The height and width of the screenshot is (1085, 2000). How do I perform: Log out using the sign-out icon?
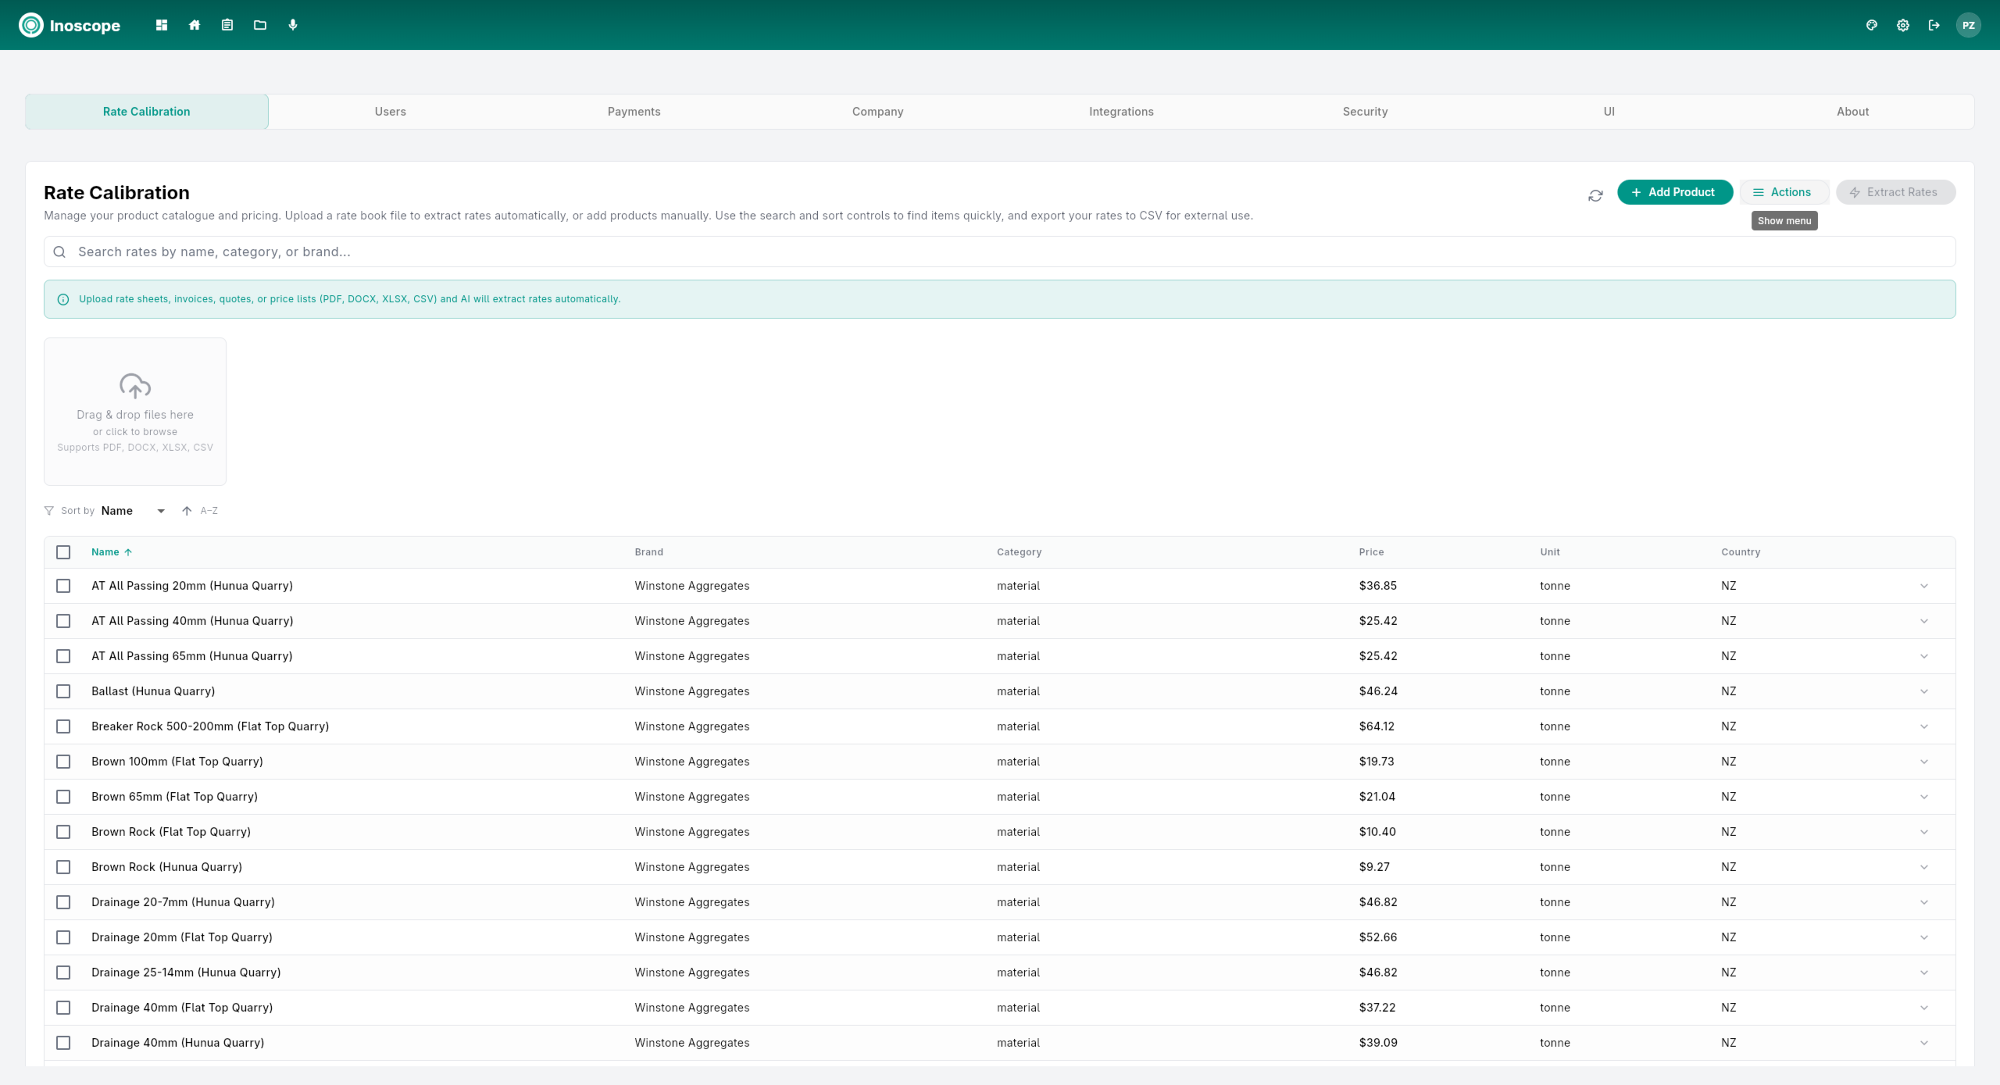click(x=1934, y=25)
